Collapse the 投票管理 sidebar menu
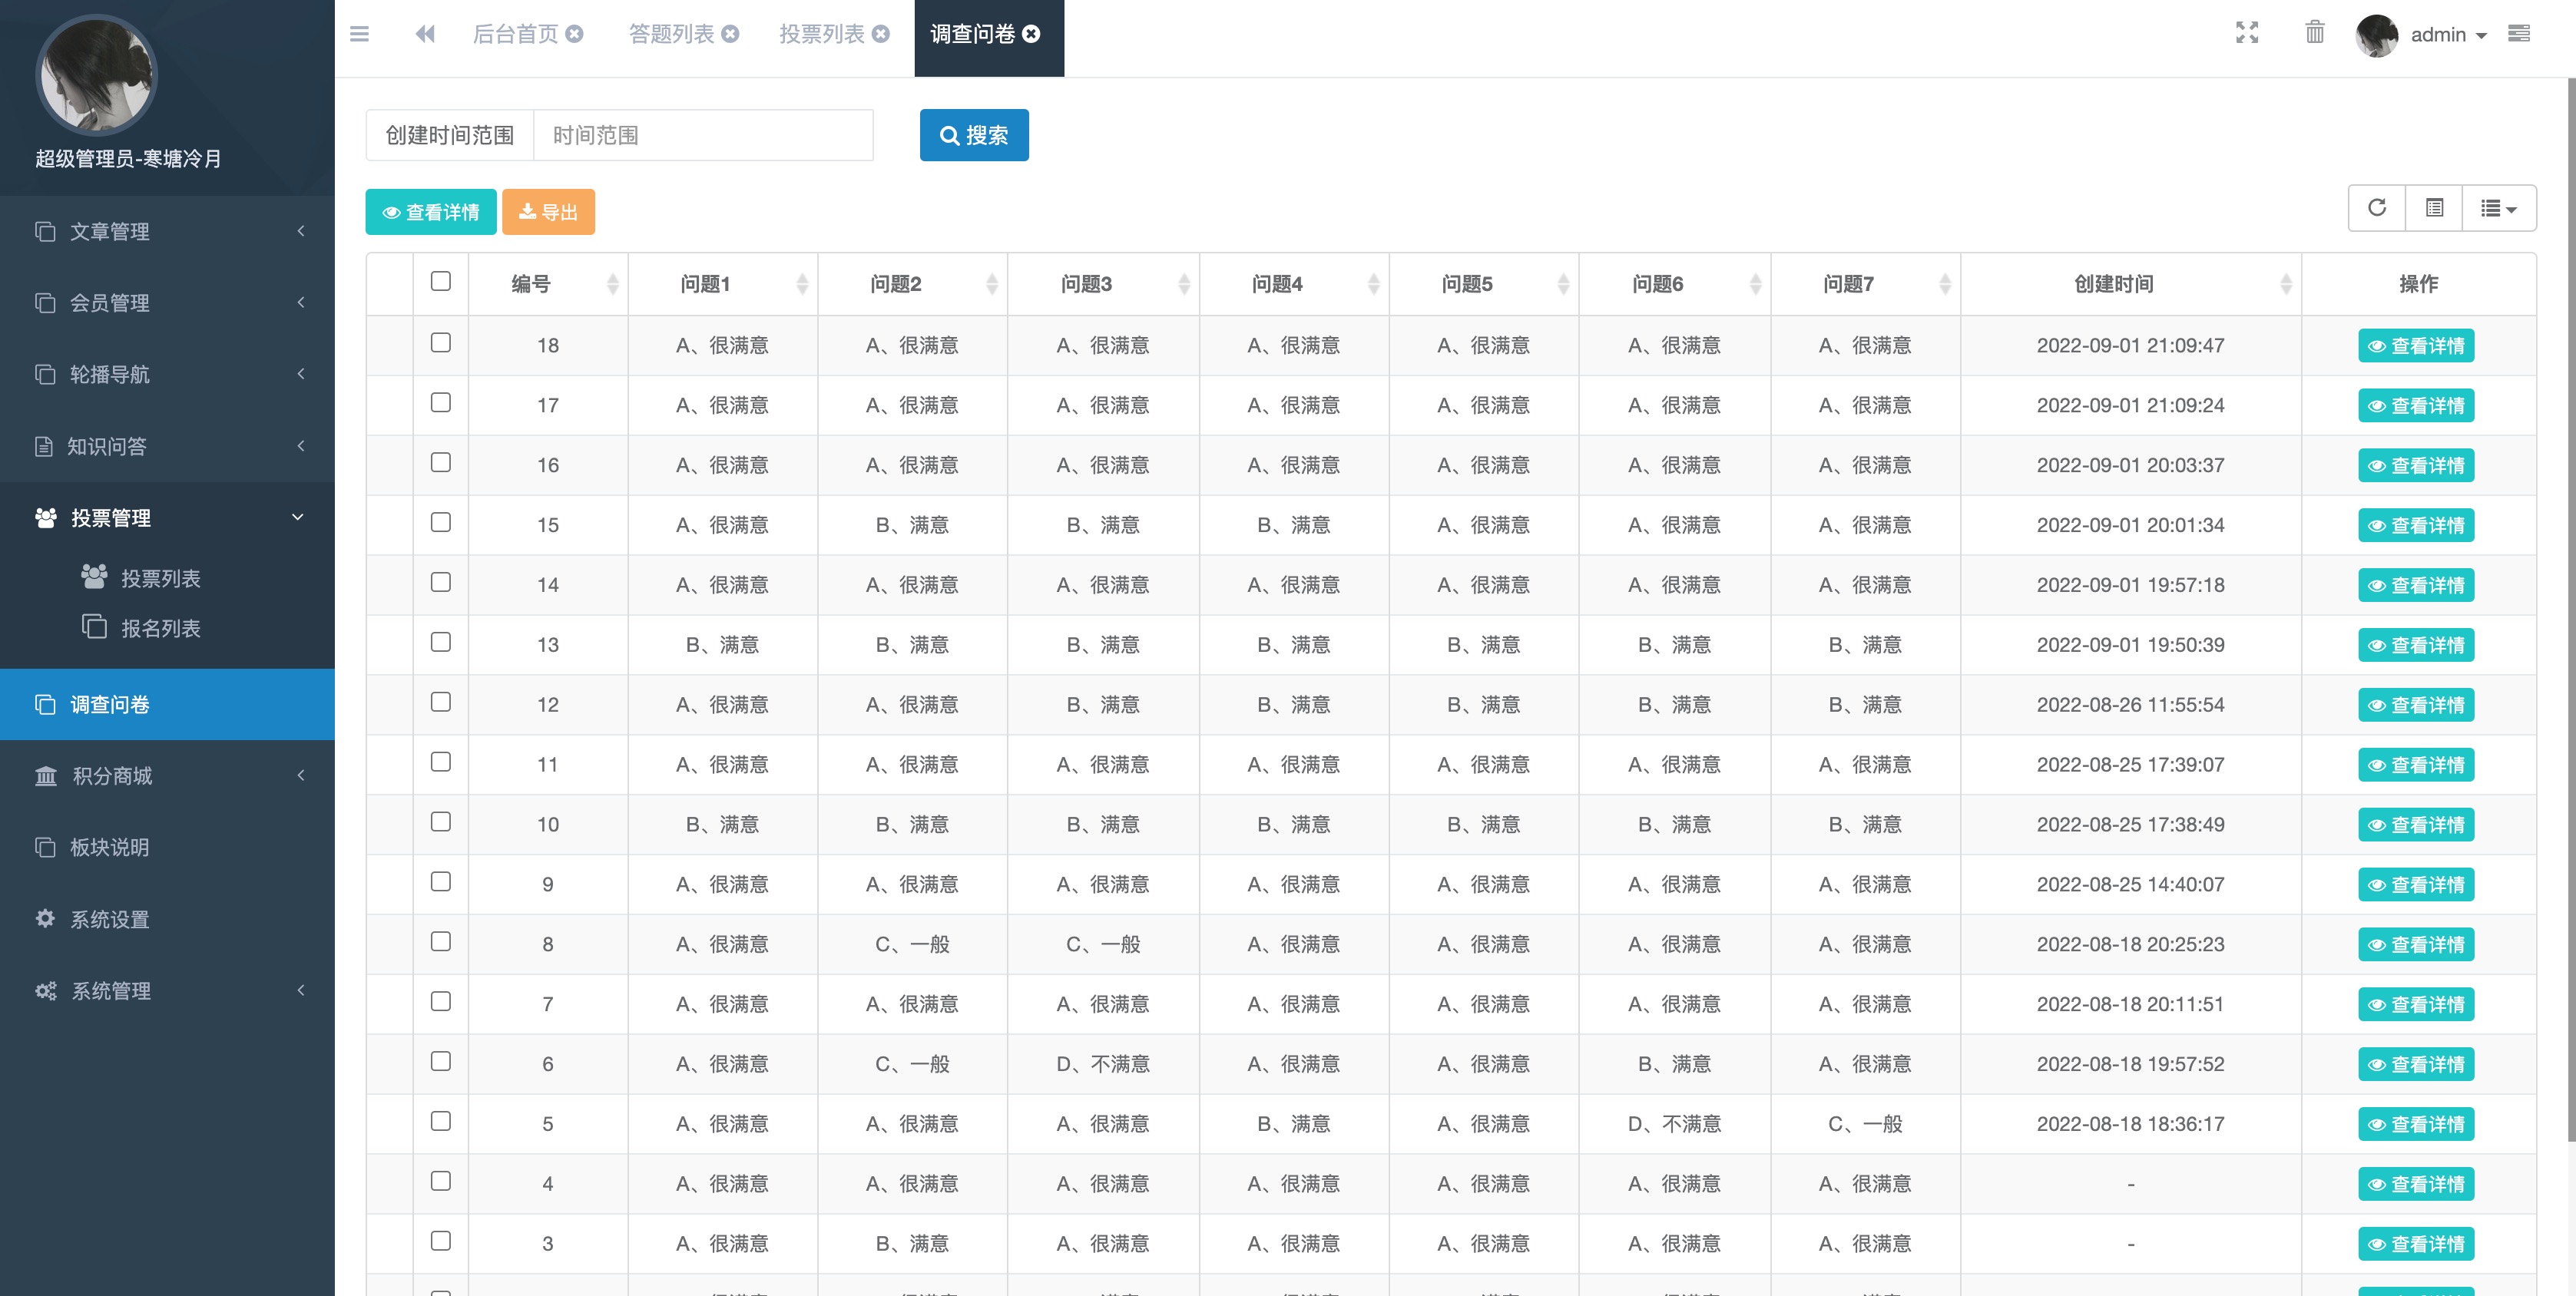The height and width of the screenshot is (1296, 2576). click(167, 518)
